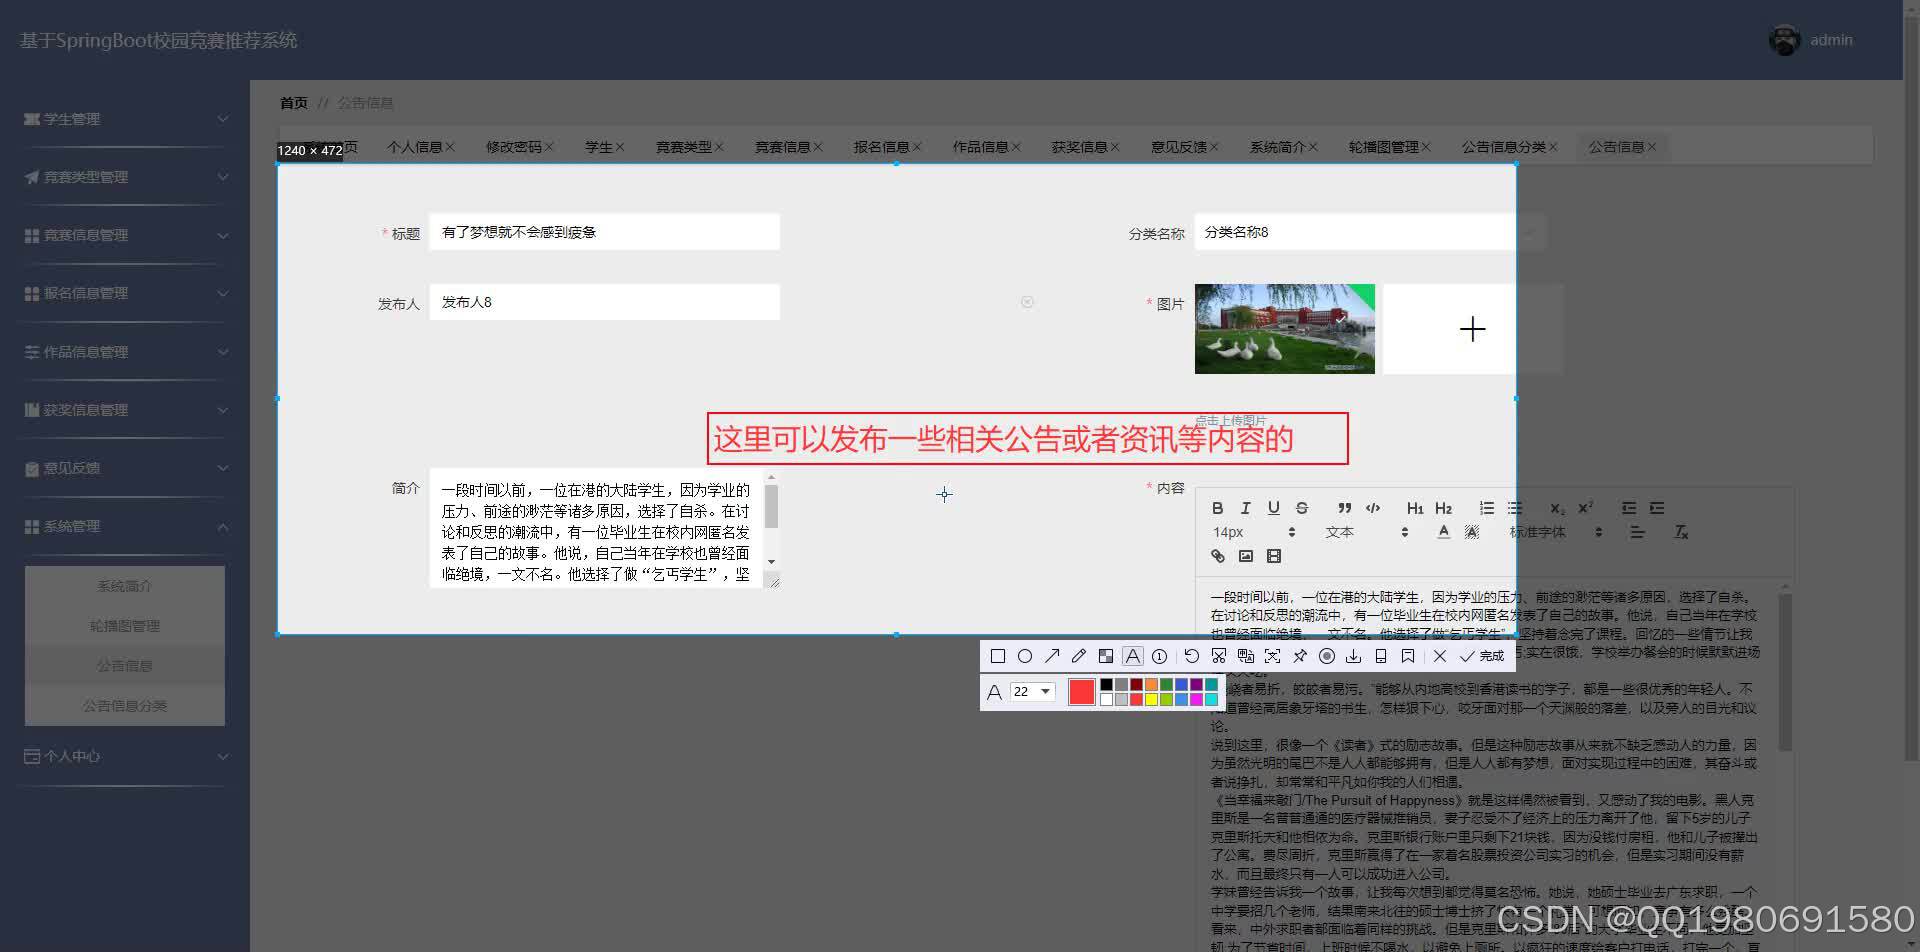Select the arrow annotation tool
The image size is (1920, 952).
tap(1052, 655)
